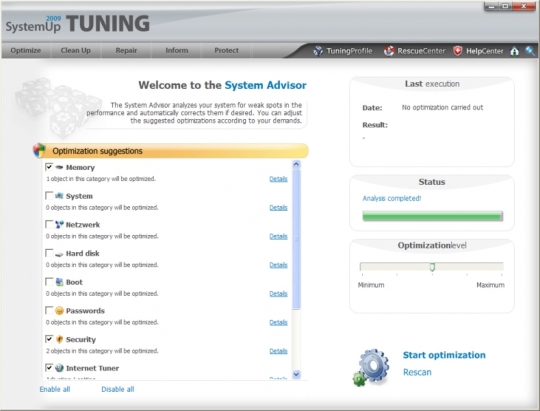Click Disable all link
The width and height of the screenshot is (540, 411).
pyautogui.click(x=118, y=389)
